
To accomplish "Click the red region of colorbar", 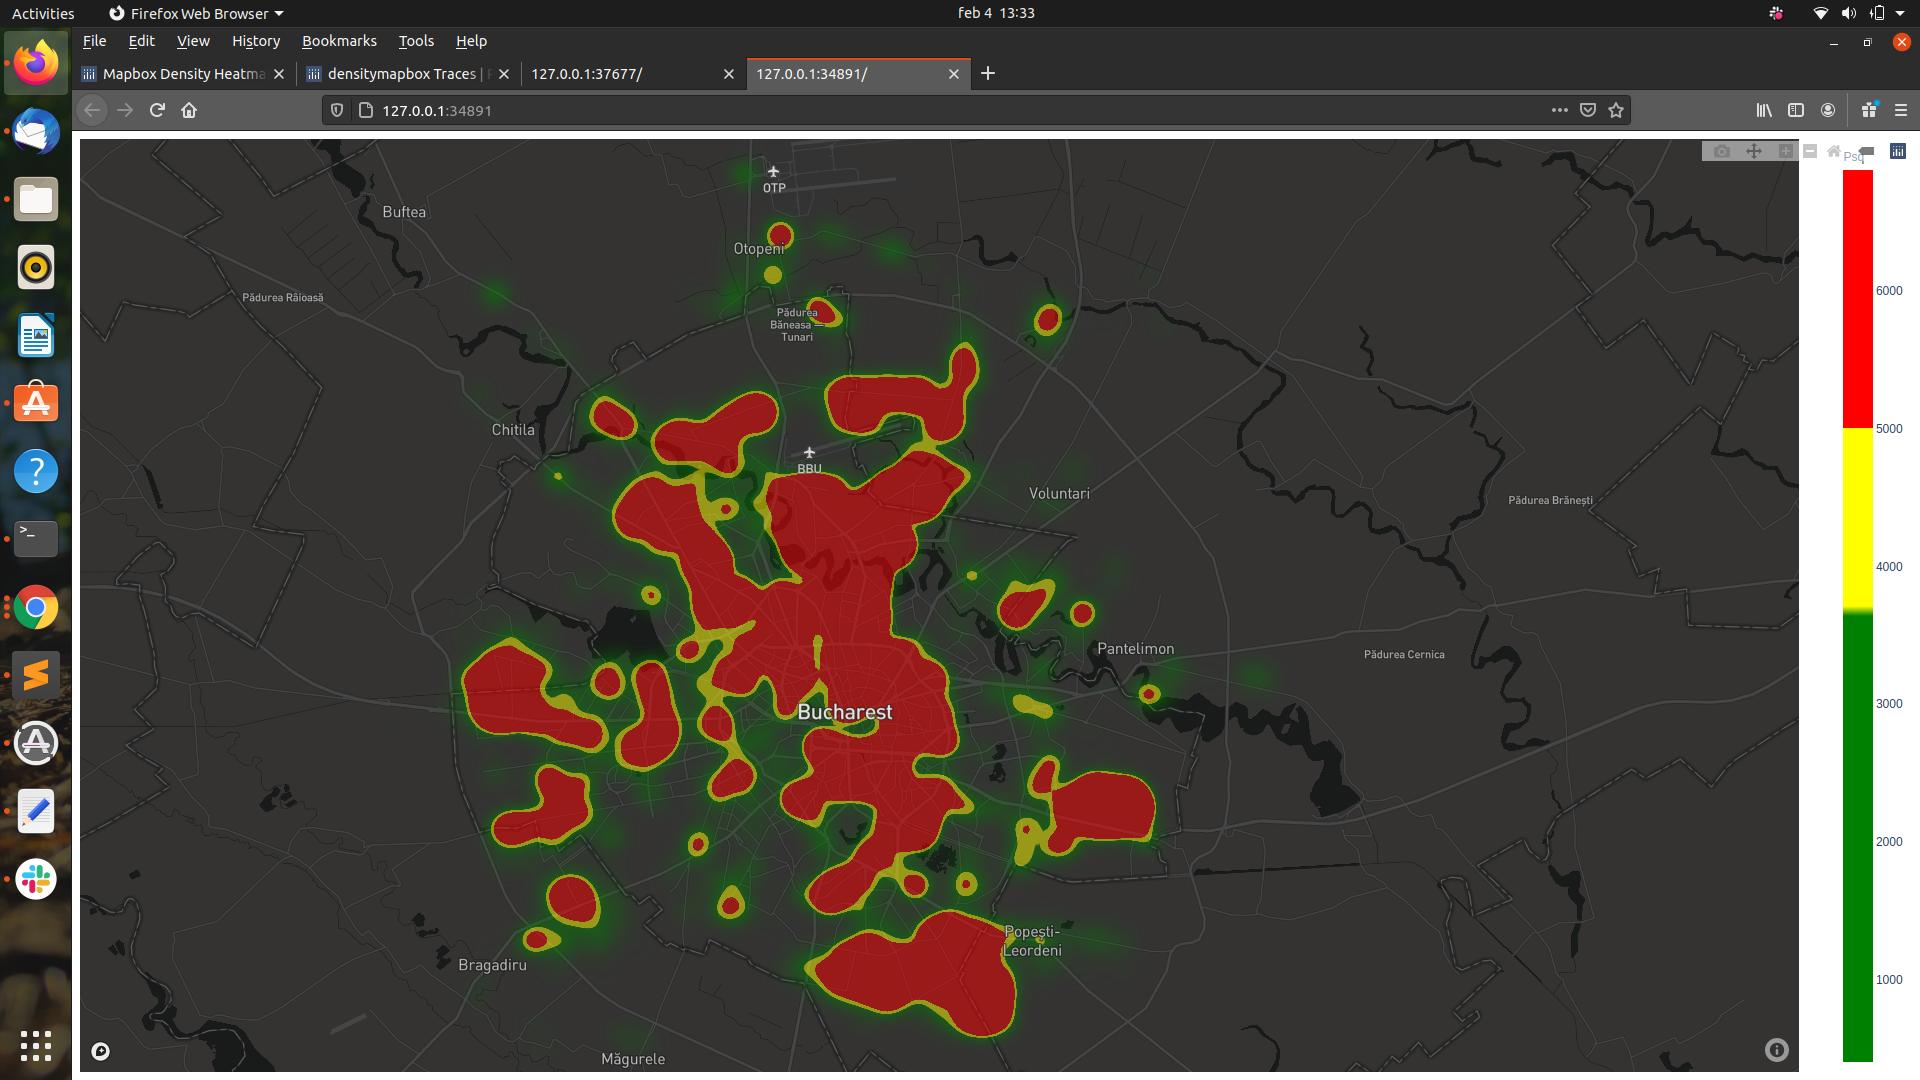I will click(x=1857, y=300).
